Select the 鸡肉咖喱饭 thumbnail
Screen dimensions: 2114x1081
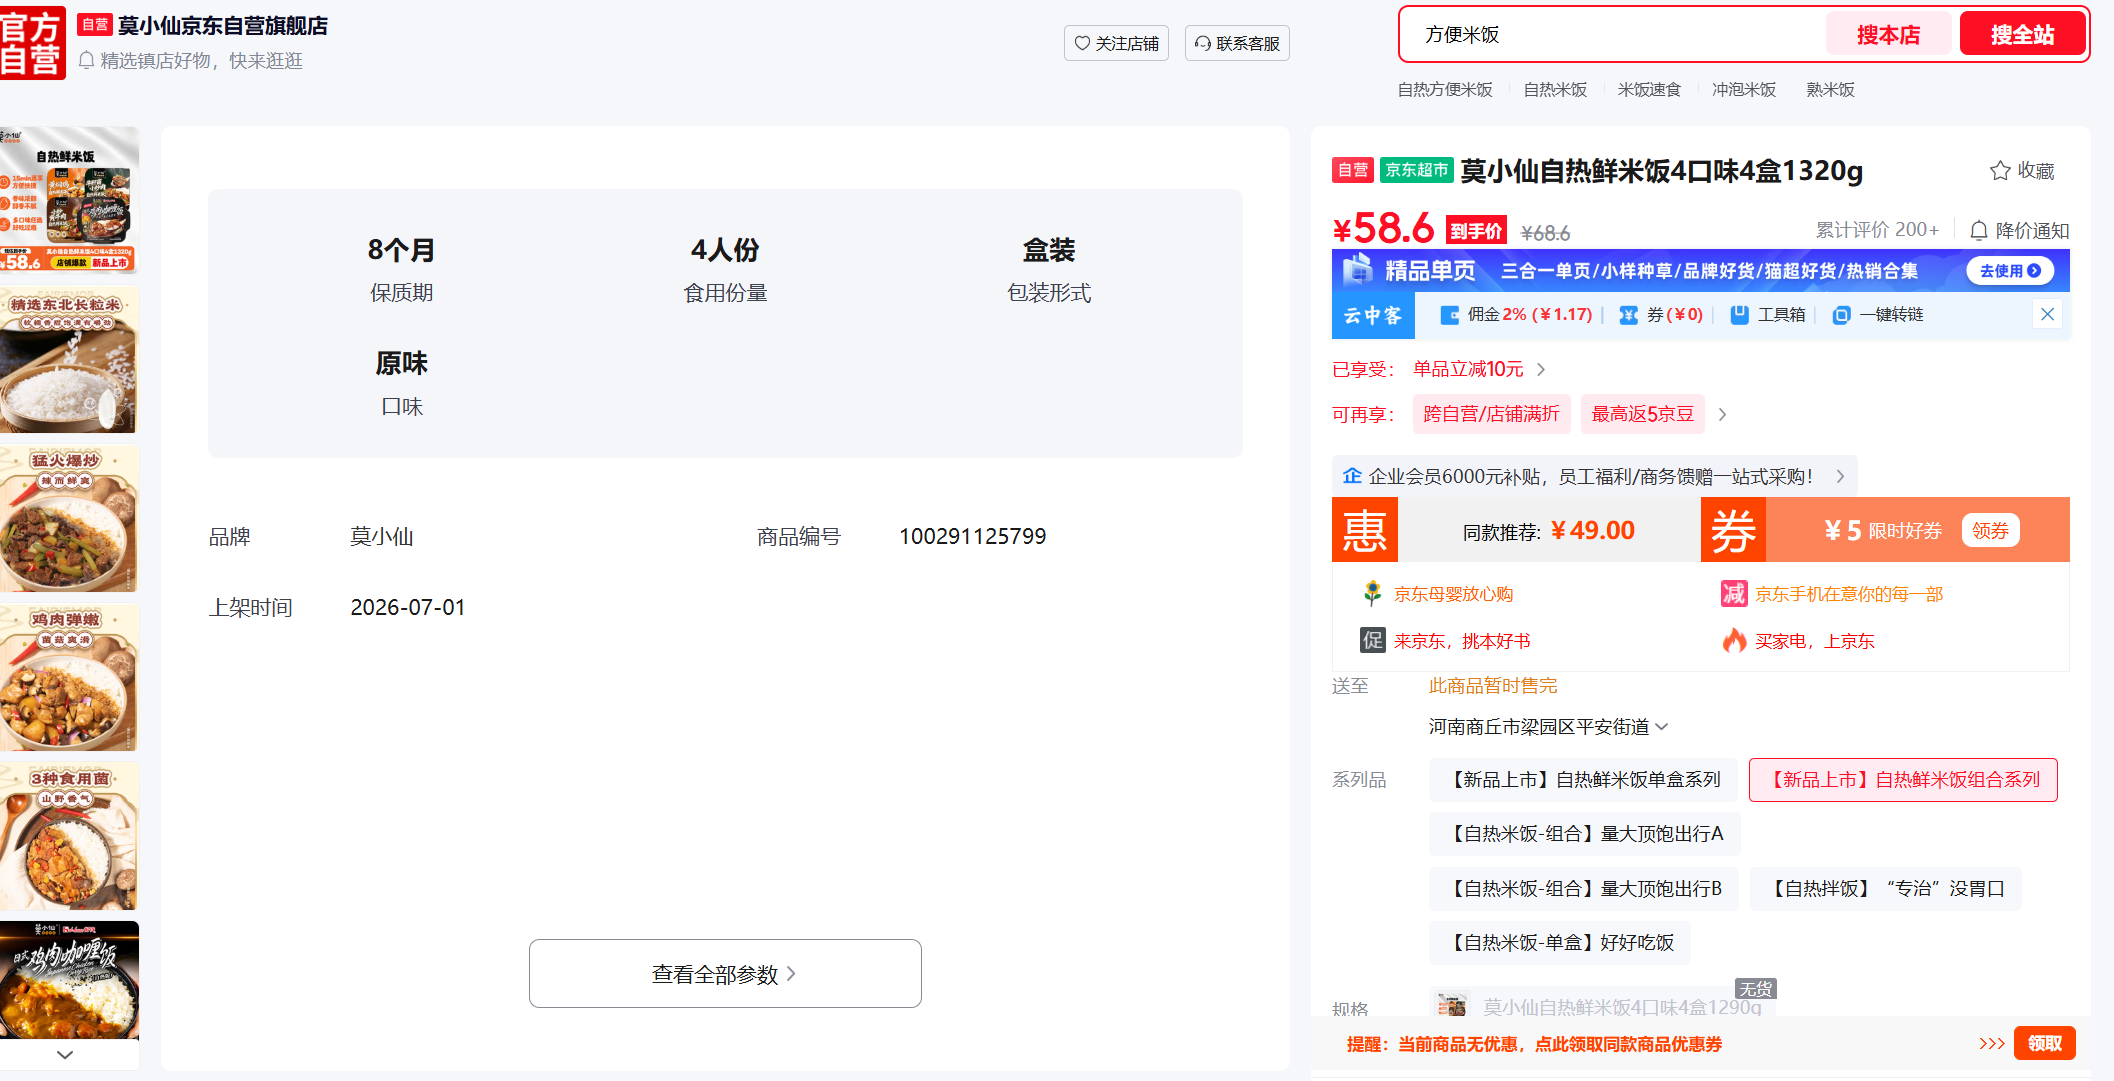tap(68, 981)
